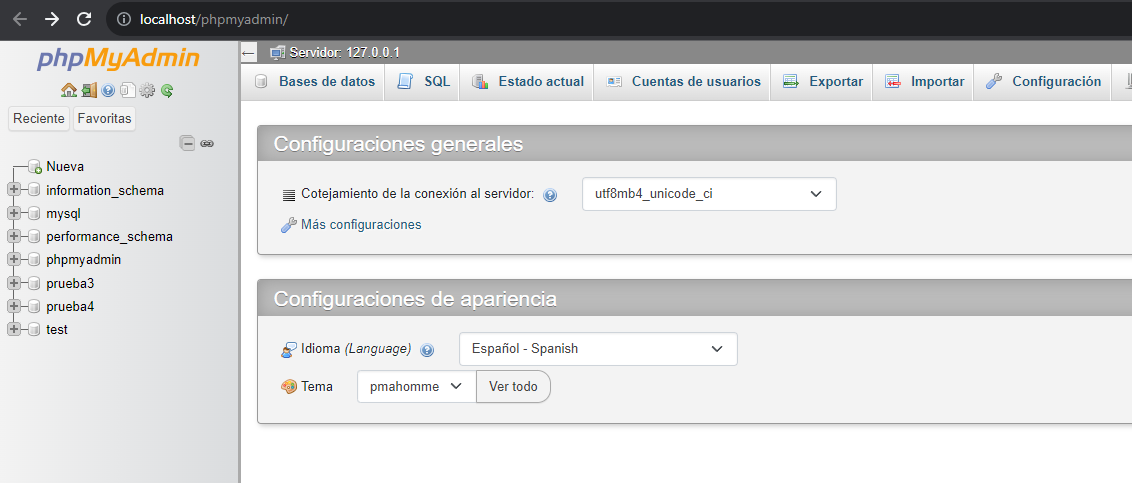The image size is (1132, 483).
Task: Open the Cuentas de usuarios tab
Action: pos(683,82)
